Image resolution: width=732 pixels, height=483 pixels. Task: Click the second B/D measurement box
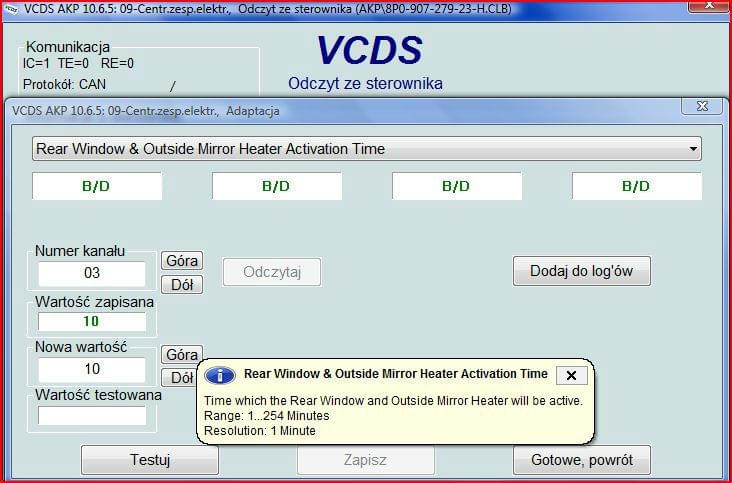tap(277, 186)
